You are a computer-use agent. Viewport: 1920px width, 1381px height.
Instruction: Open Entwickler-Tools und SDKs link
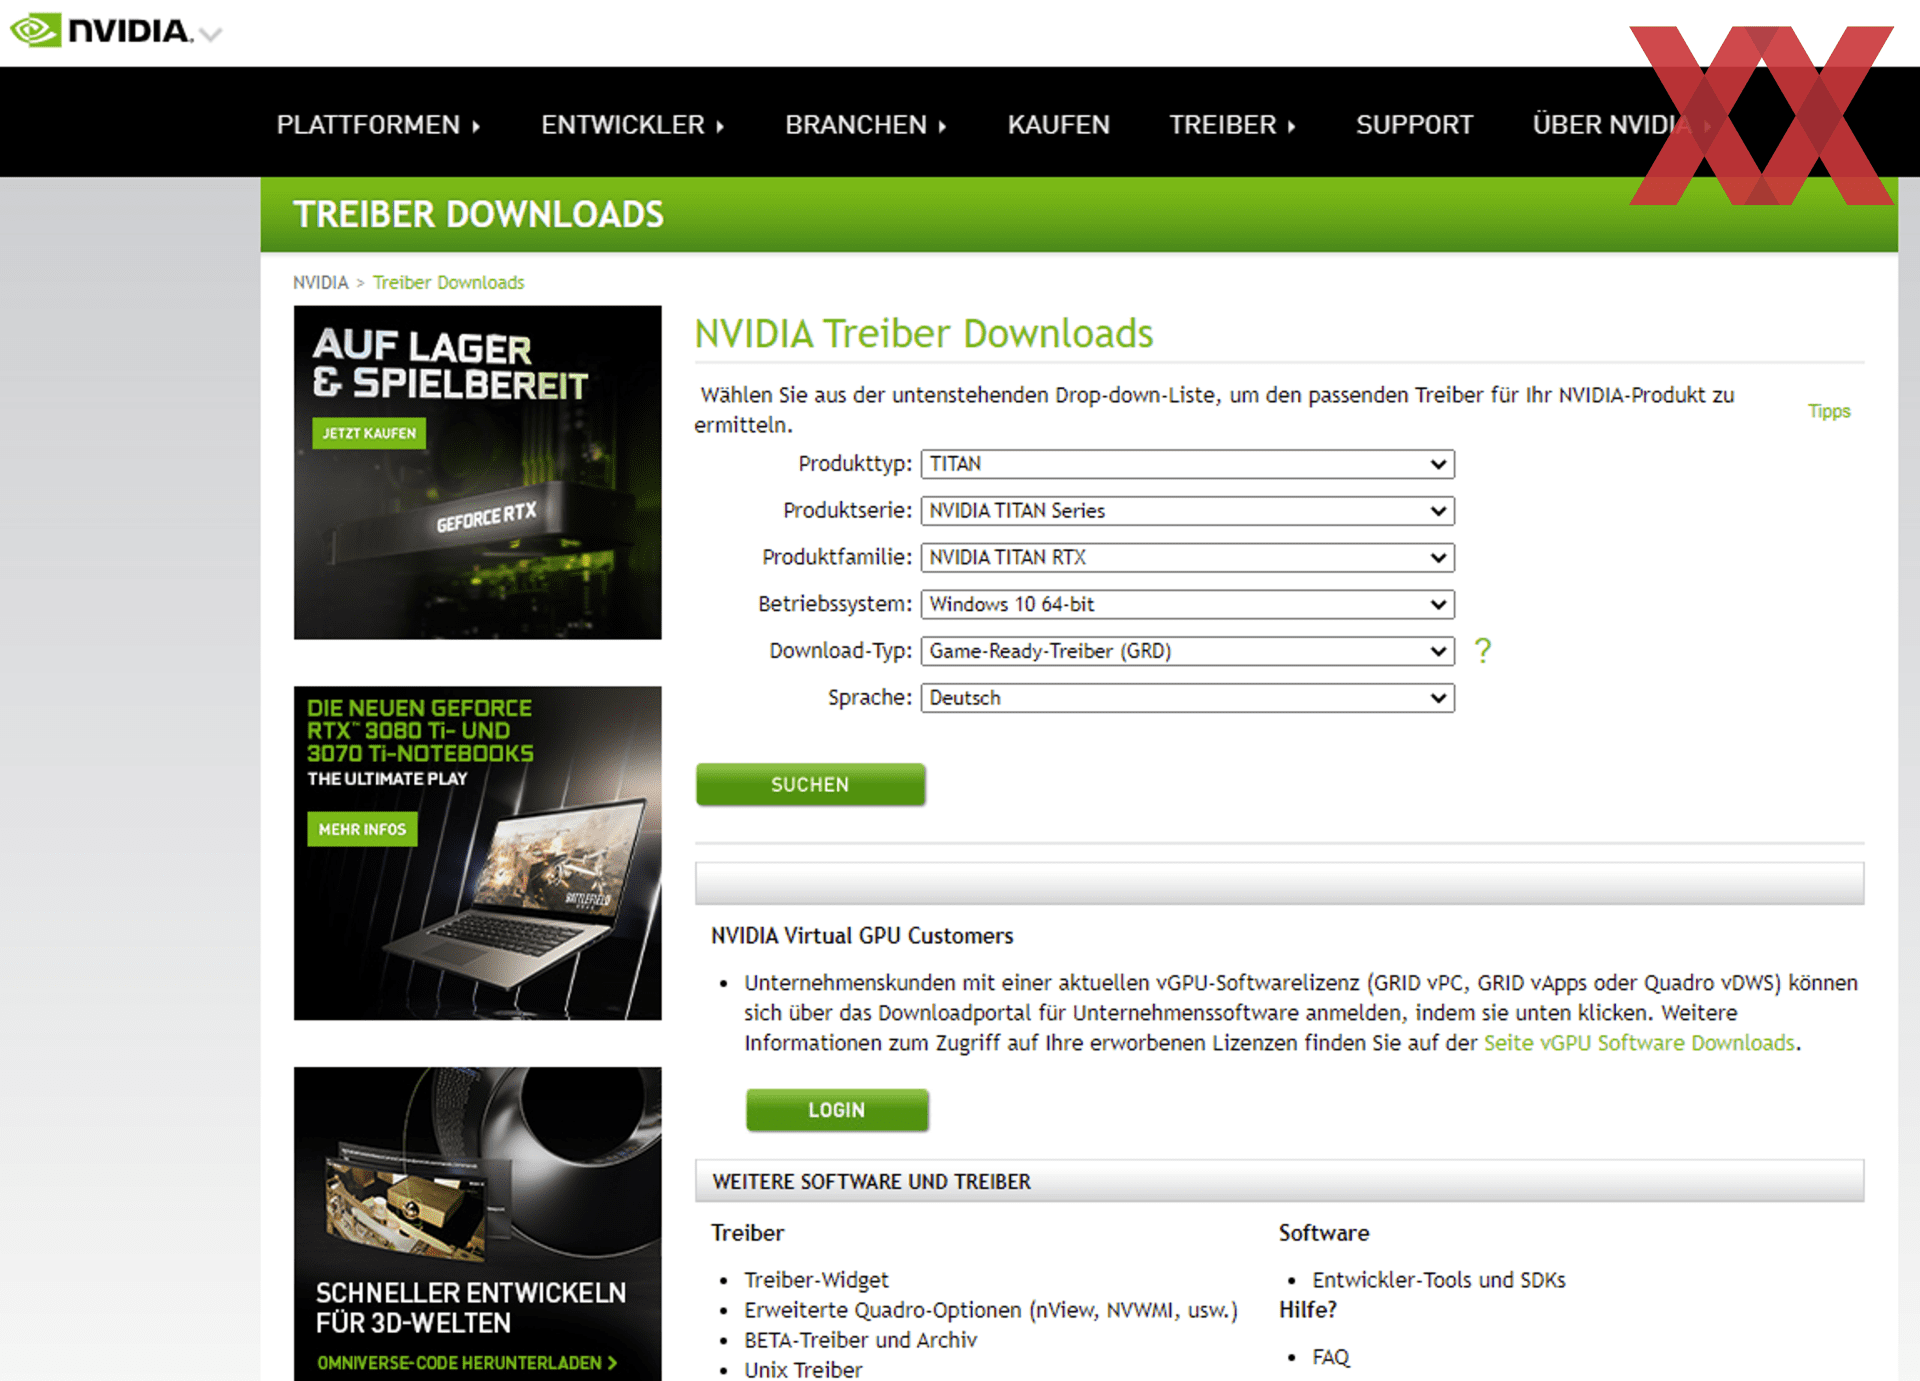1439,1280
